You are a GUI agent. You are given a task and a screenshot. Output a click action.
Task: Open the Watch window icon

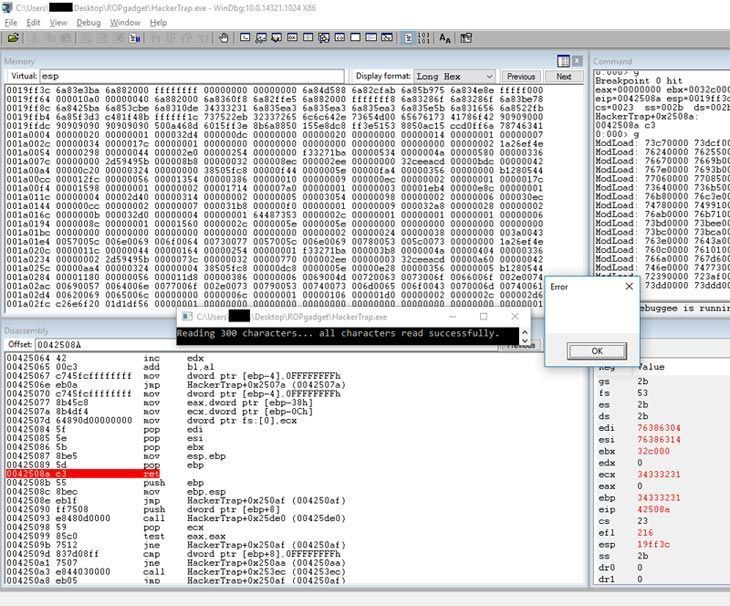click(261, 38)
